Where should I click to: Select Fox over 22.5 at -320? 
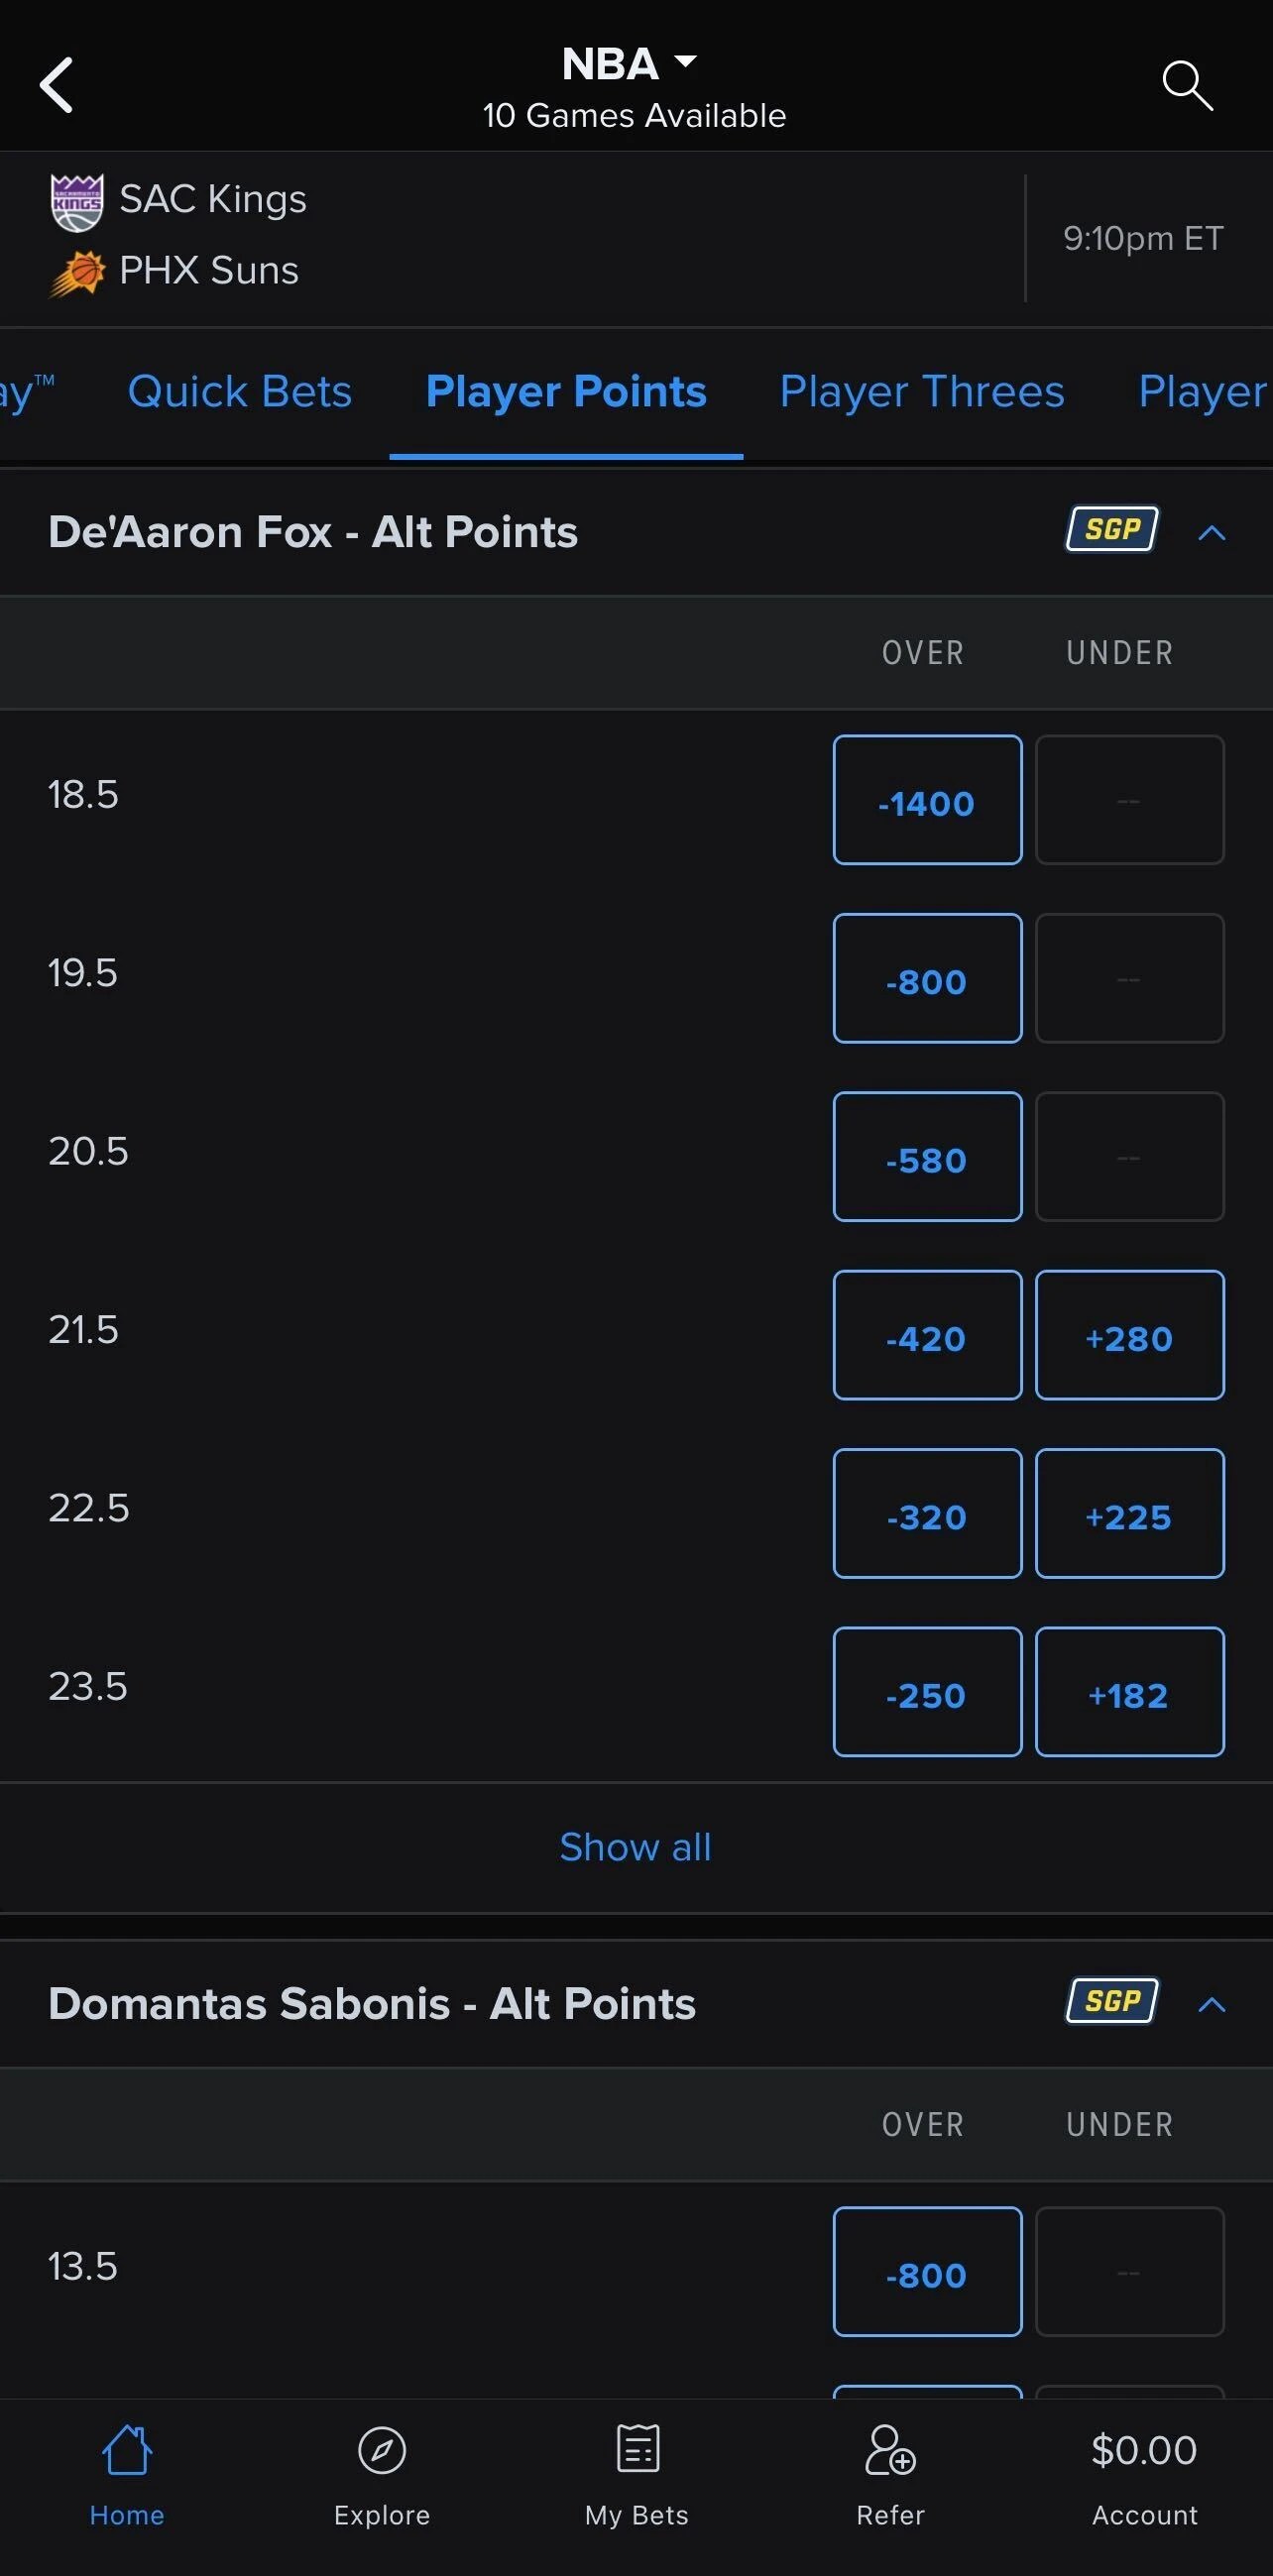(927, 1513)
